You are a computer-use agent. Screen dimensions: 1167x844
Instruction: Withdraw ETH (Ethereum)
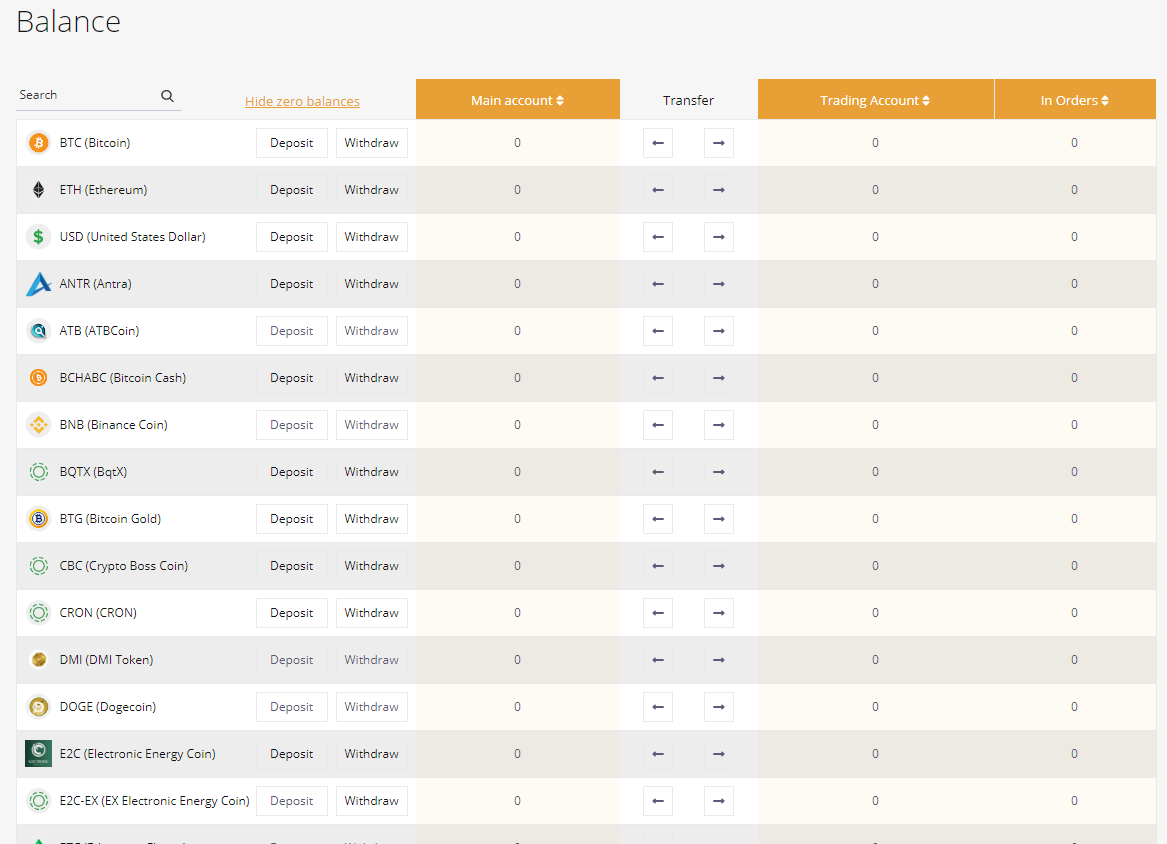pyautogui.click(x=371, y=190)
